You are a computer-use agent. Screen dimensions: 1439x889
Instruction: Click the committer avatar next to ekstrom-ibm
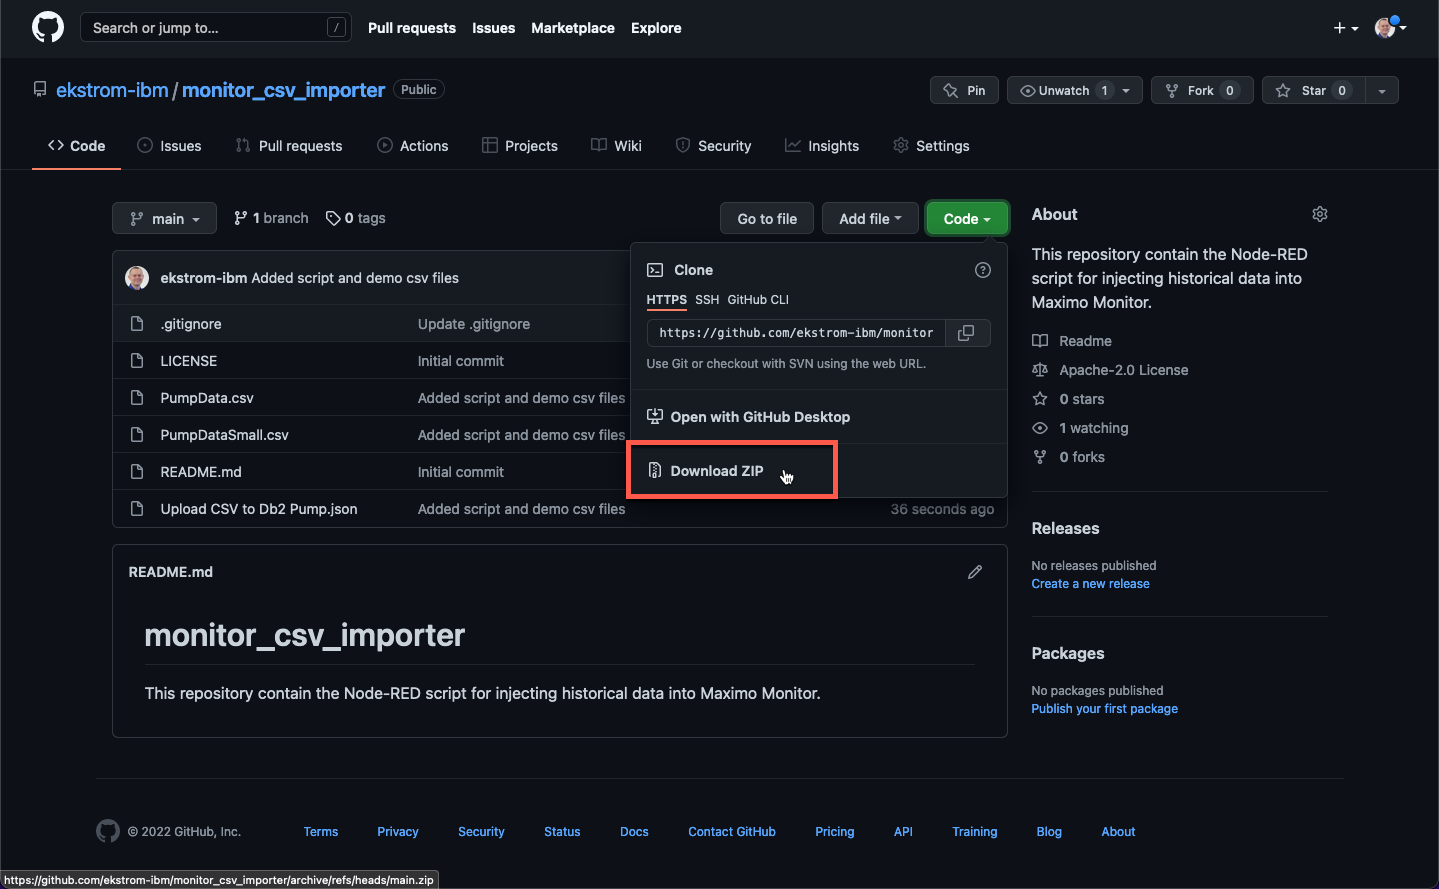(x=137, y=278)
